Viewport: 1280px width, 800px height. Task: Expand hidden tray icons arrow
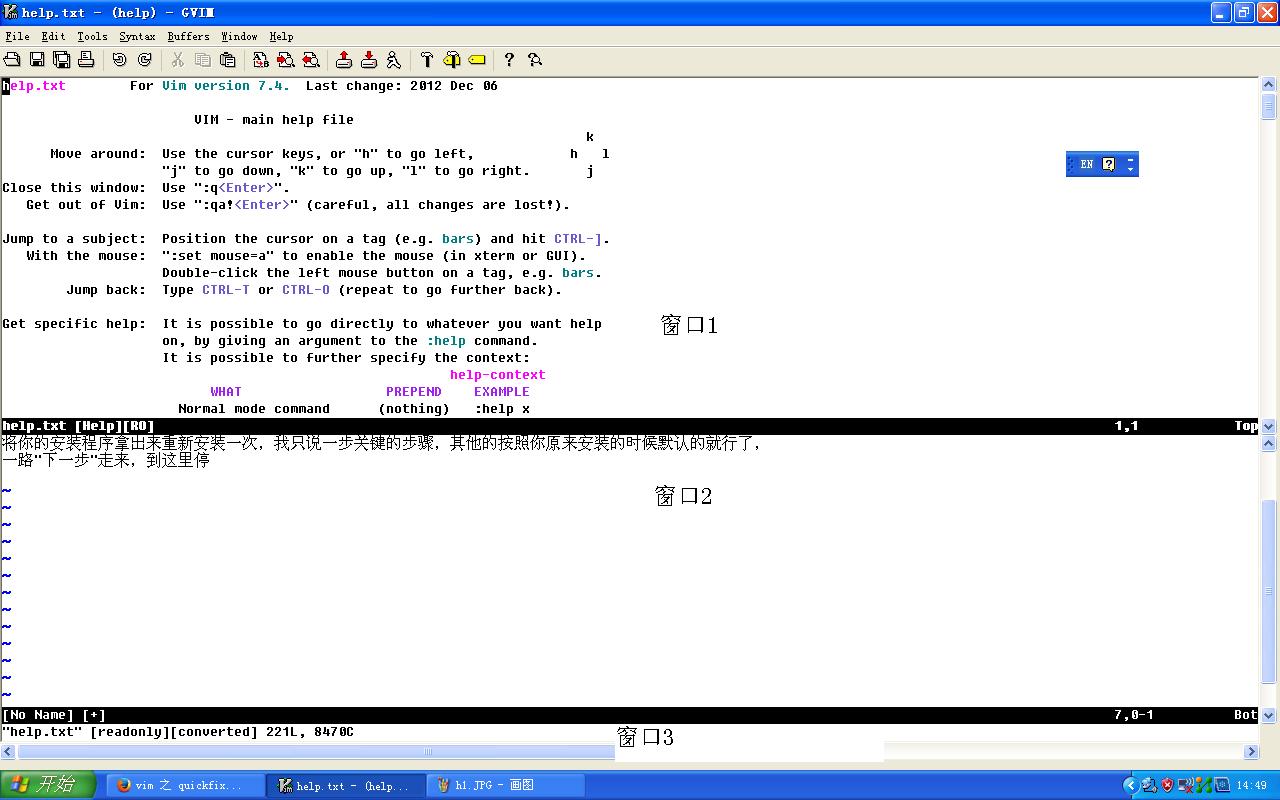1131,786
